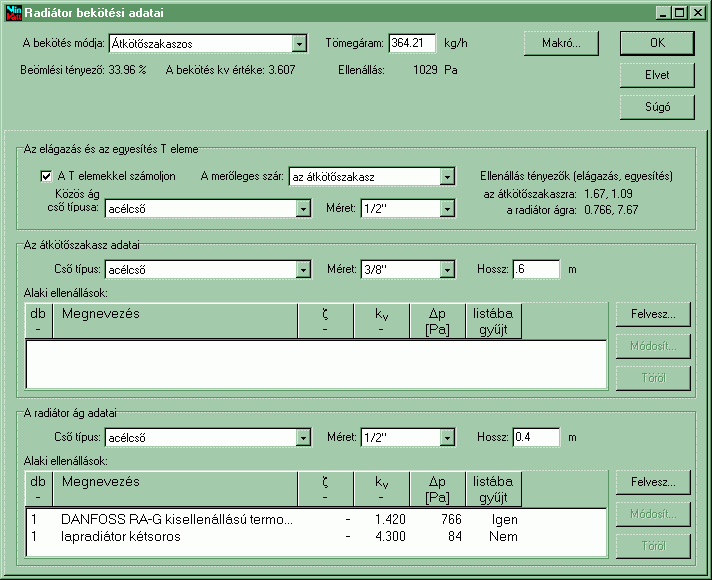Click Megnevezés header in radiátor ág table
This screenshot has width=712, height=580.
pos(175,489)
